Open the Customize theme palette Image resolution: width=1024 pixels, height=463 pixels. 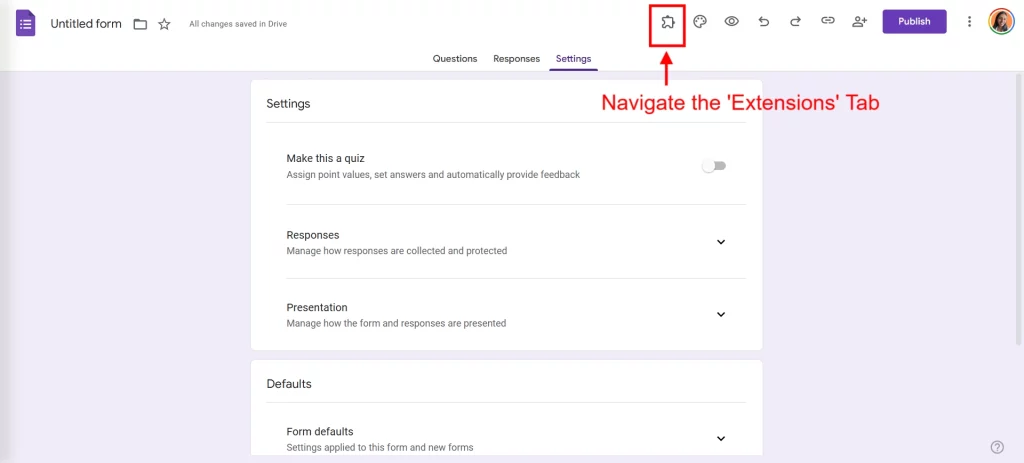coord(700,22)
